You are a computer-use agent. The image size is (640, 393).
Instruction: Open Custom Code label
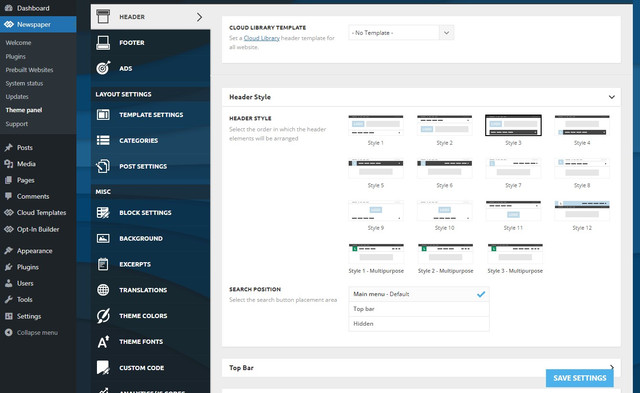point(141,368)
